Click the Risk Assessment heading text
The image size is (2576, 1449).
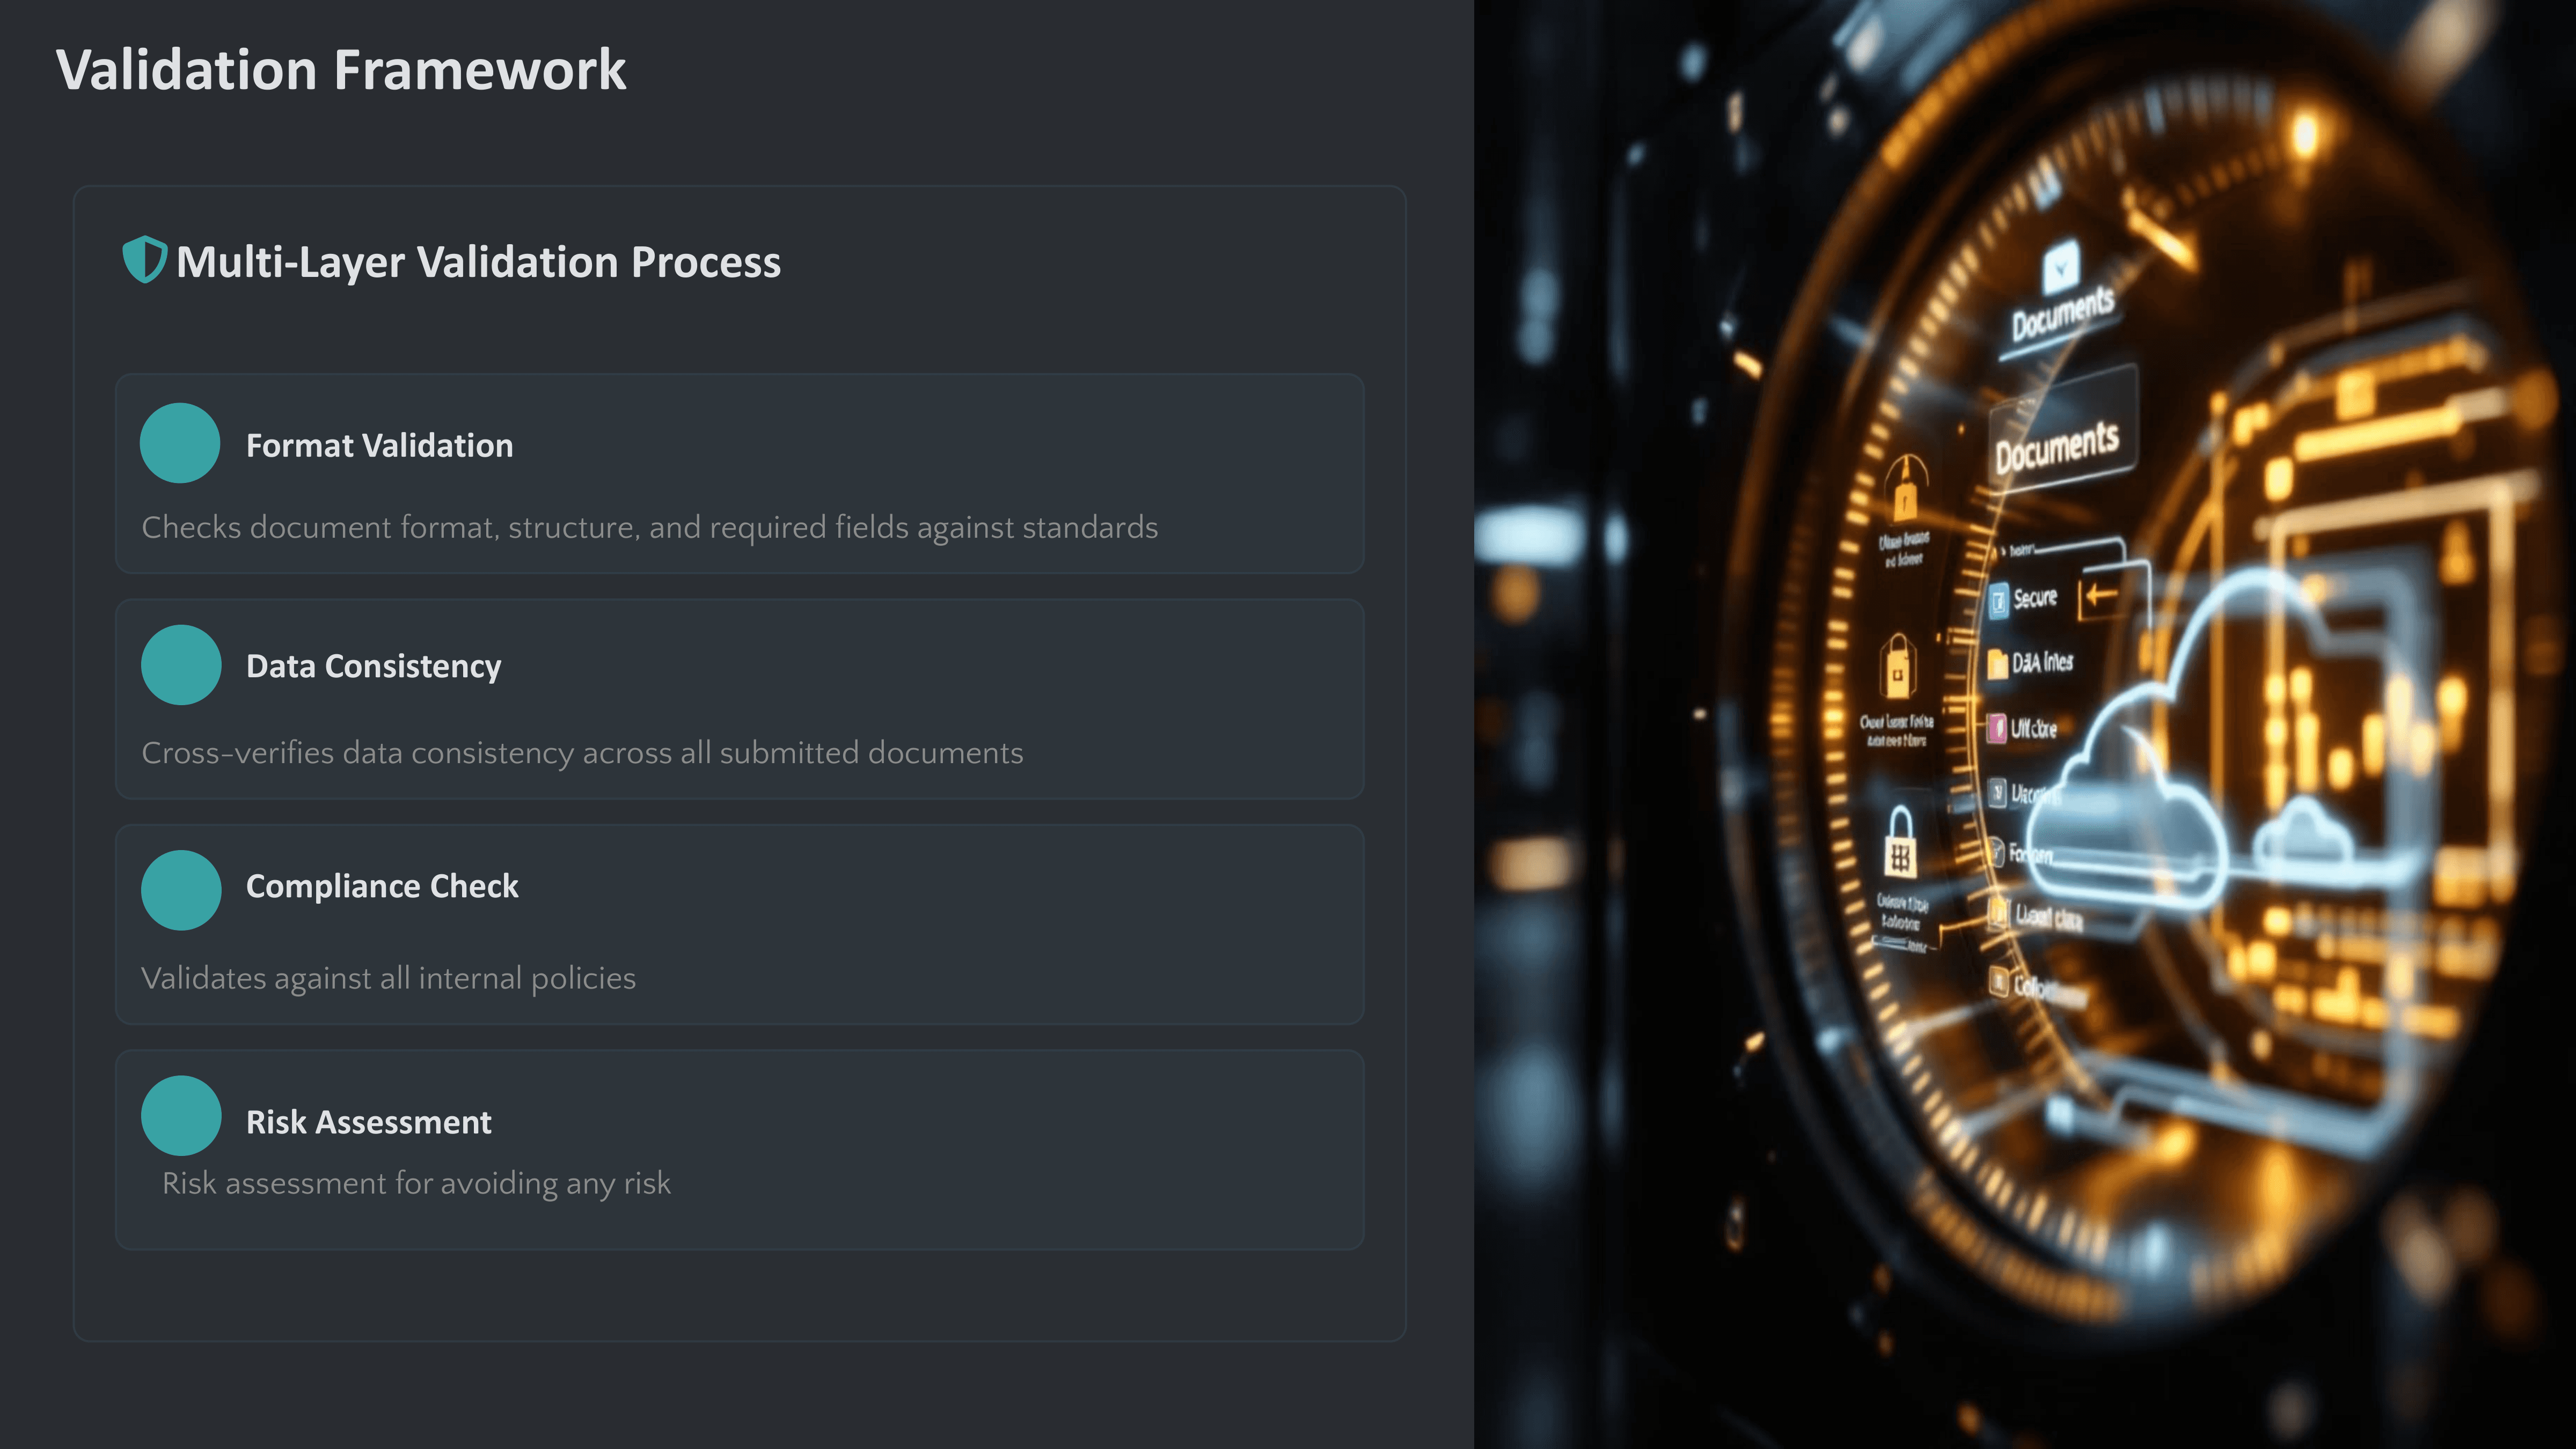pyautogui.click(x=368, y=1122)
